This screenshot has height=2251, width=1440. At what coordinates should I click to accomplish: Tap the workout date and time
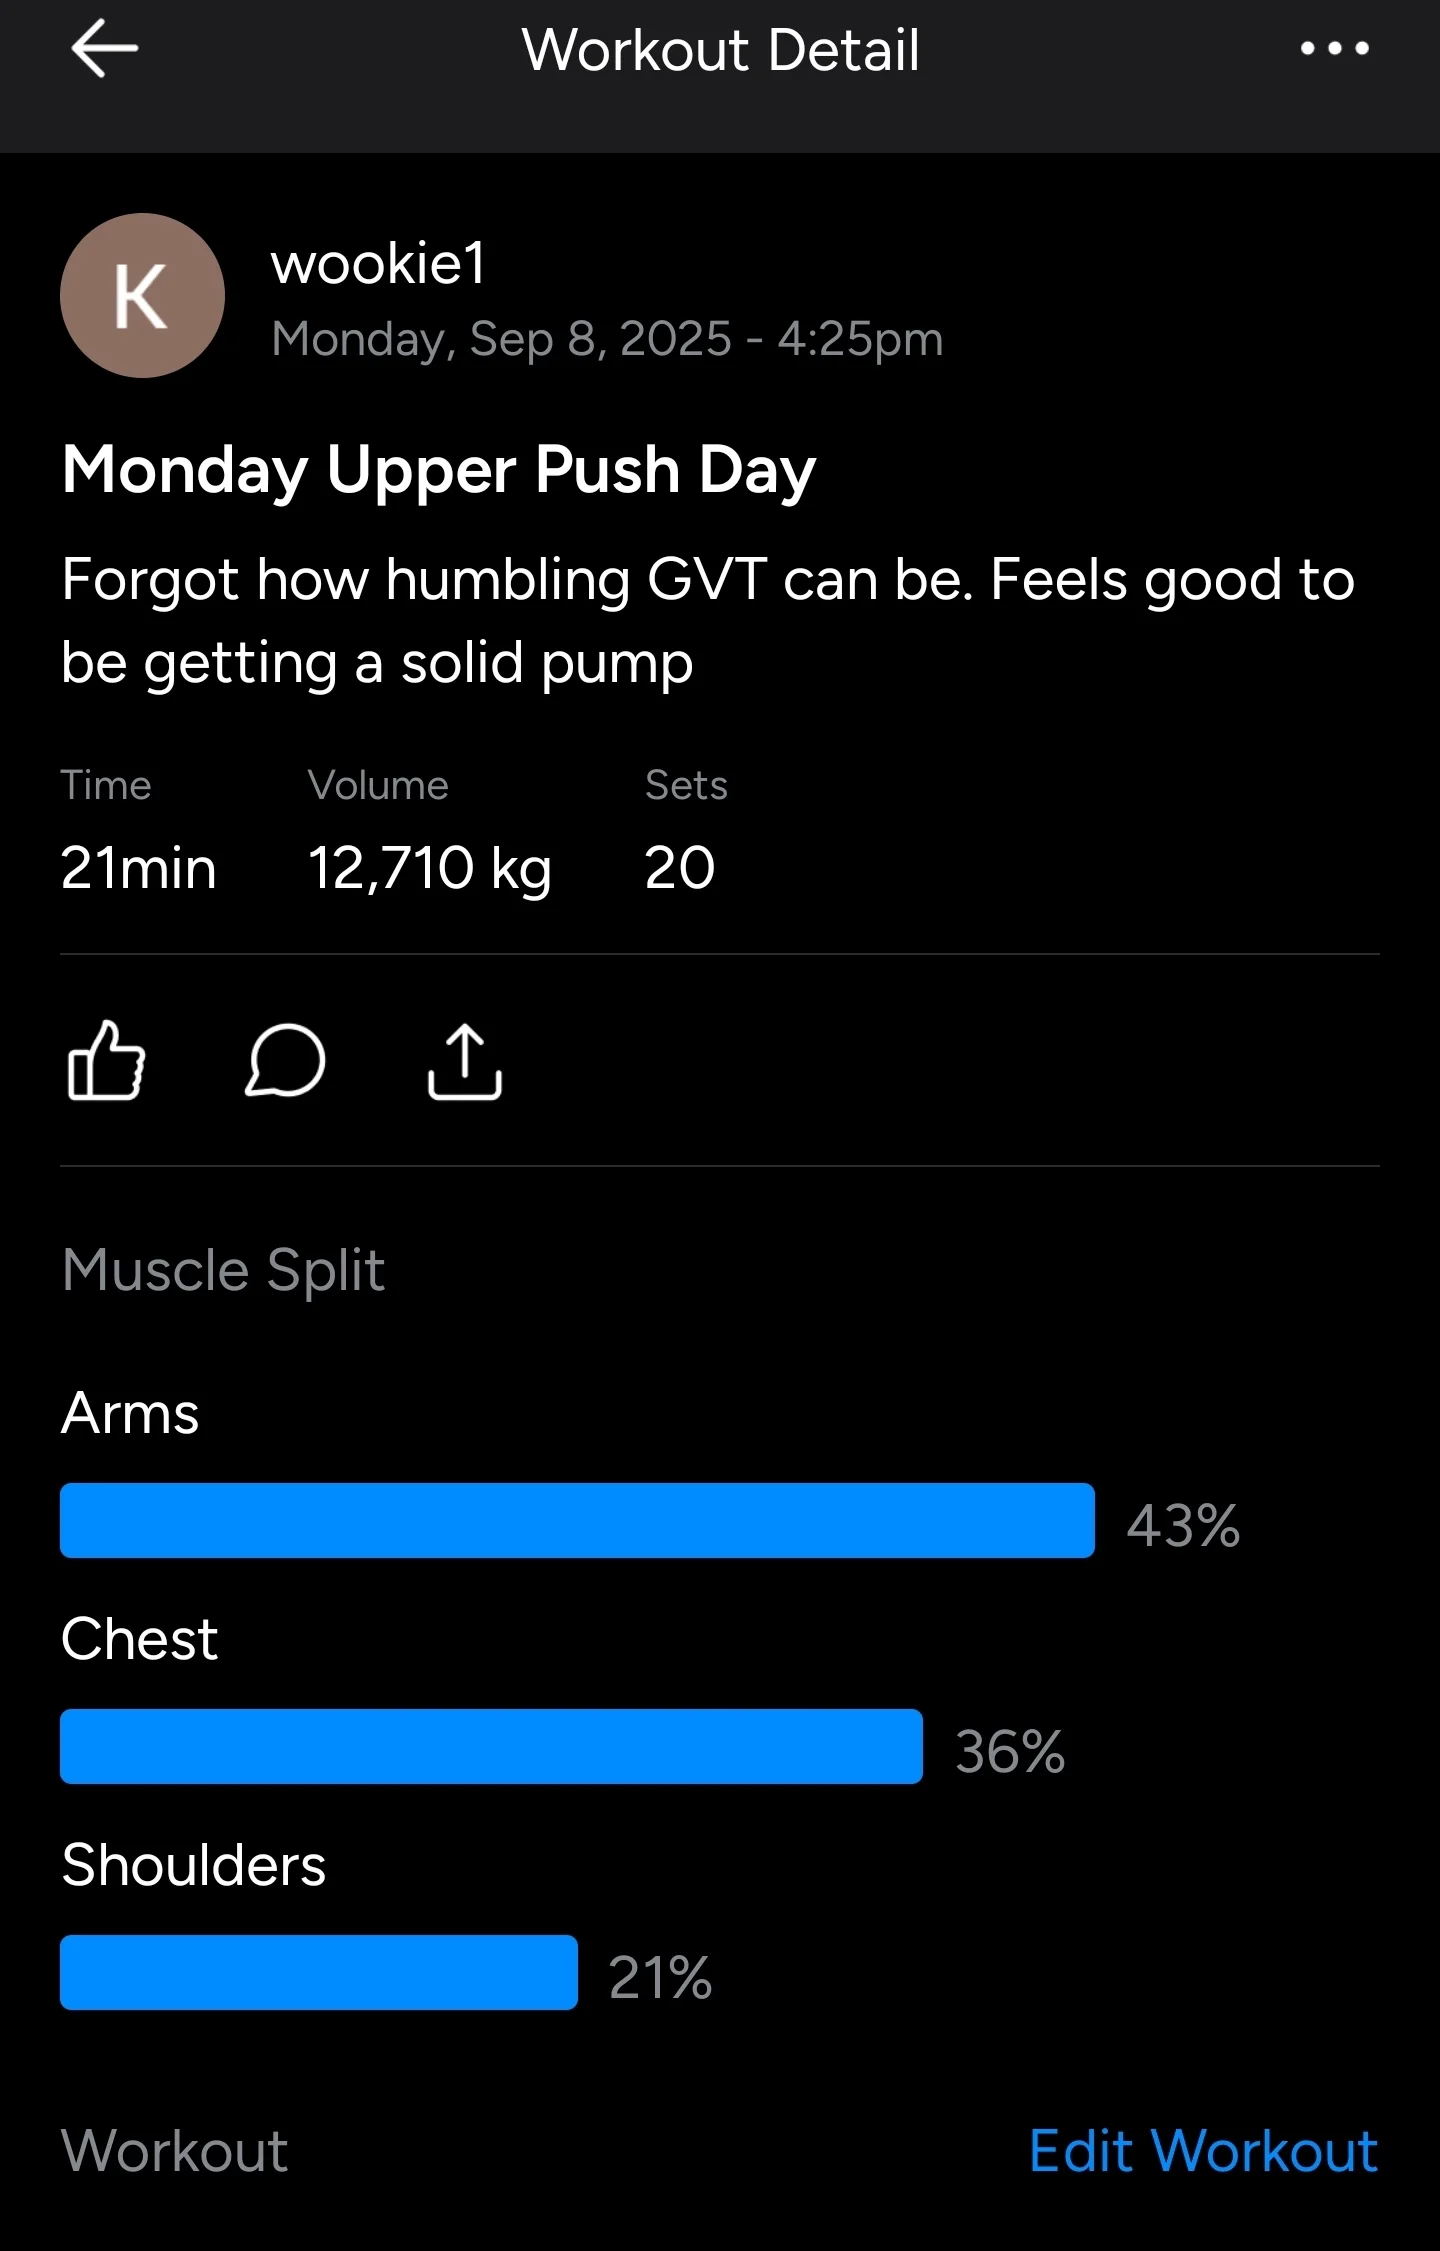coord(607,339)
